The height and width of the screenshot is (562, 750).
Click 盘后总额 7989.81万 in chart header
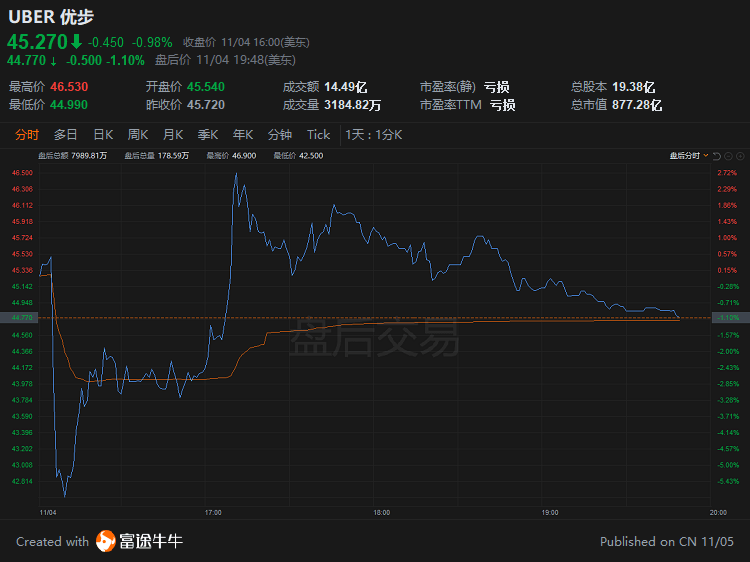click(72, 156)
